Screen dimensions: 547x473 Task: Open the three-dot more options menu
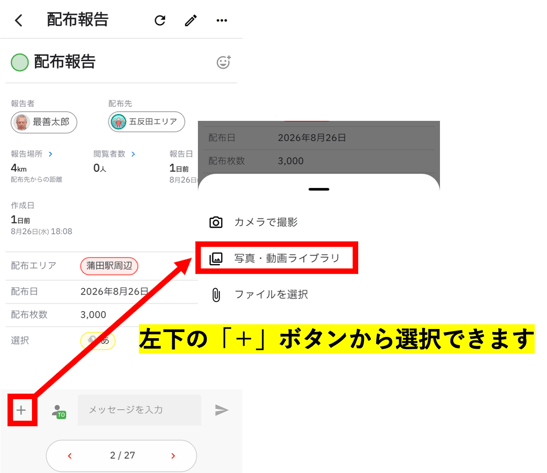222,21
